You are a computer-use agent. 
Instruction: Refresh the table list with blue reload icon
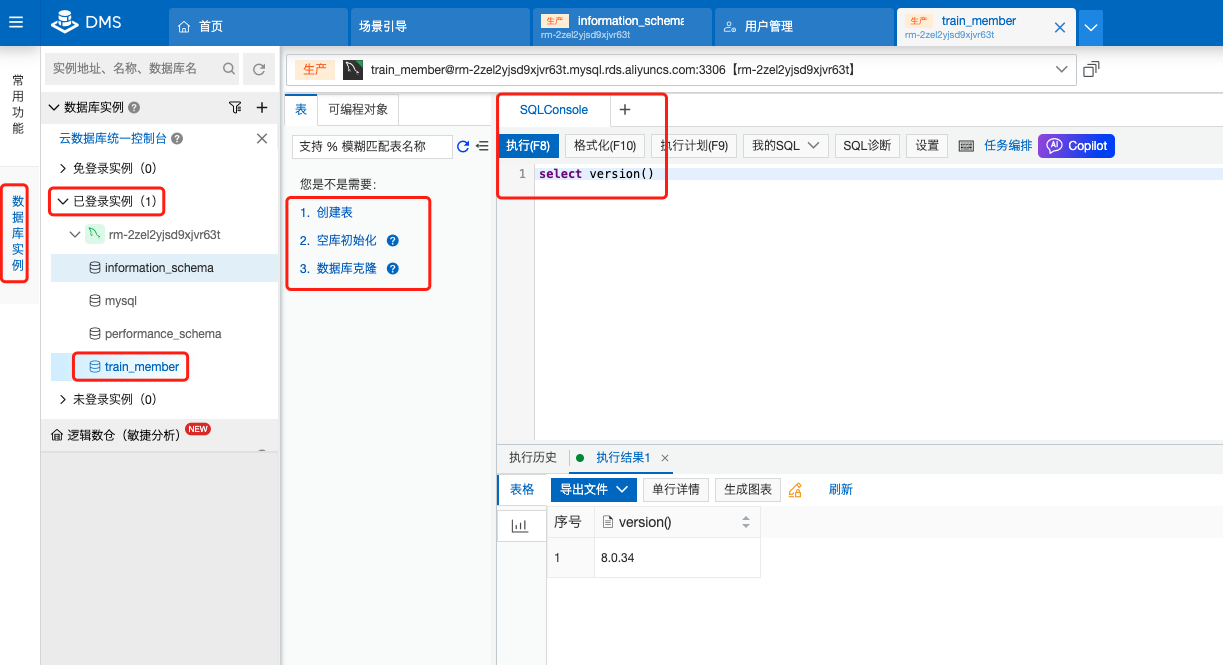tap(463, 146)
